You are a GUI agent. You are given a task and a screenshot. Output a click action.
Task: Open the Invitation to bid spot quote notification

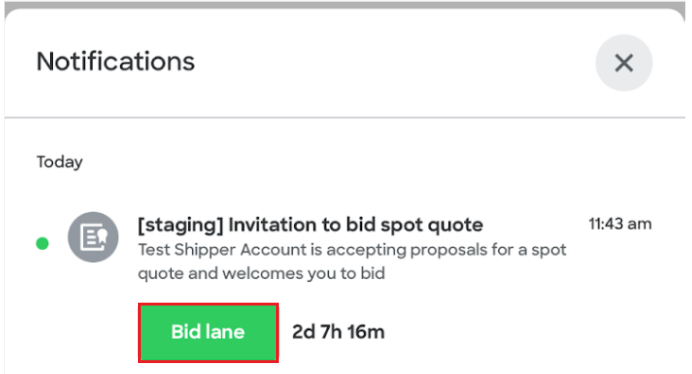click(310, 225)
